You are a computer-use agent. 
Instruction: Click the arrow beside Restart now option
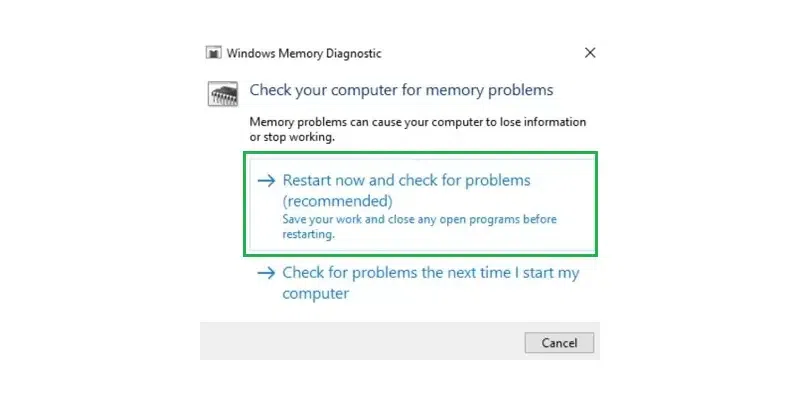pyautogui.click(x=266, y=181)
